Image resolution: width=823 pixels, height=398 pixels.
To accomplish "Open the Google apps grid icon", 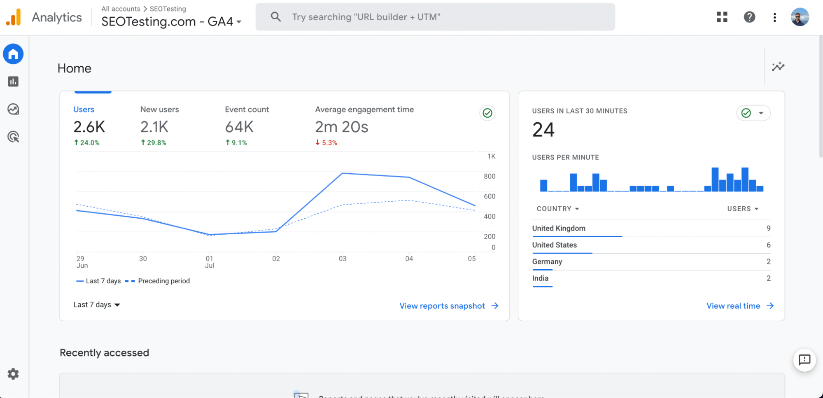I will (x=722, y=17).
